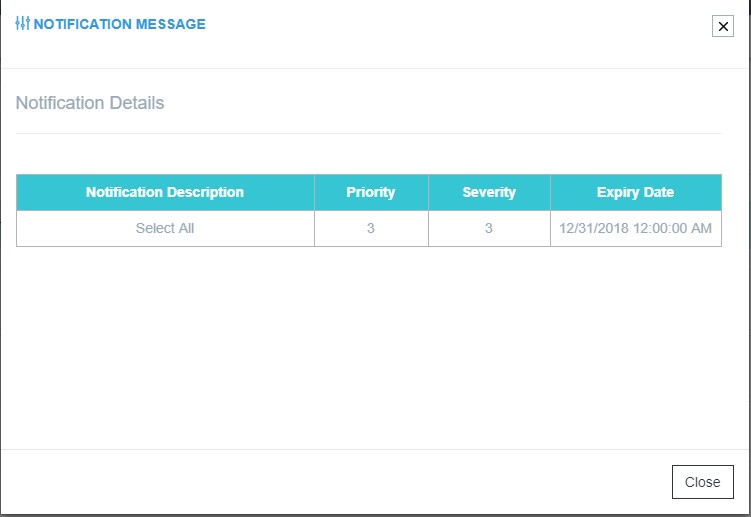Click the sliders icon beside Notification Message
This screenshot has height=517, width=751.
click(x=23, y=24)
